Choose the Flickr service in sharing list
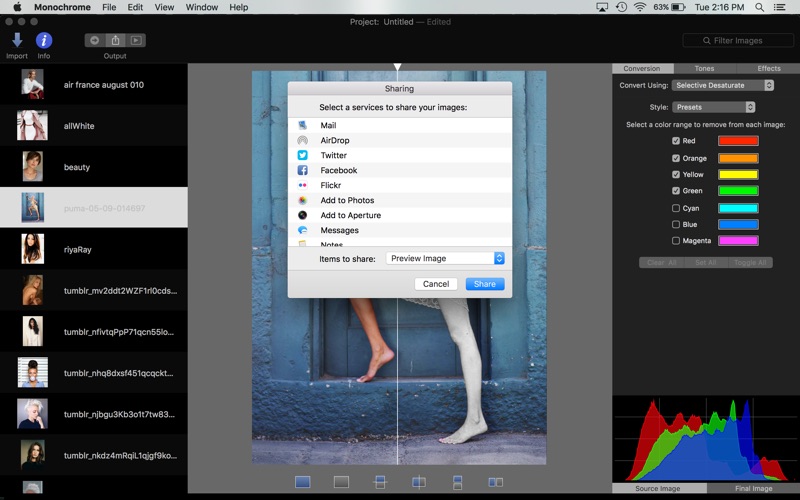 tap(331, 185)
